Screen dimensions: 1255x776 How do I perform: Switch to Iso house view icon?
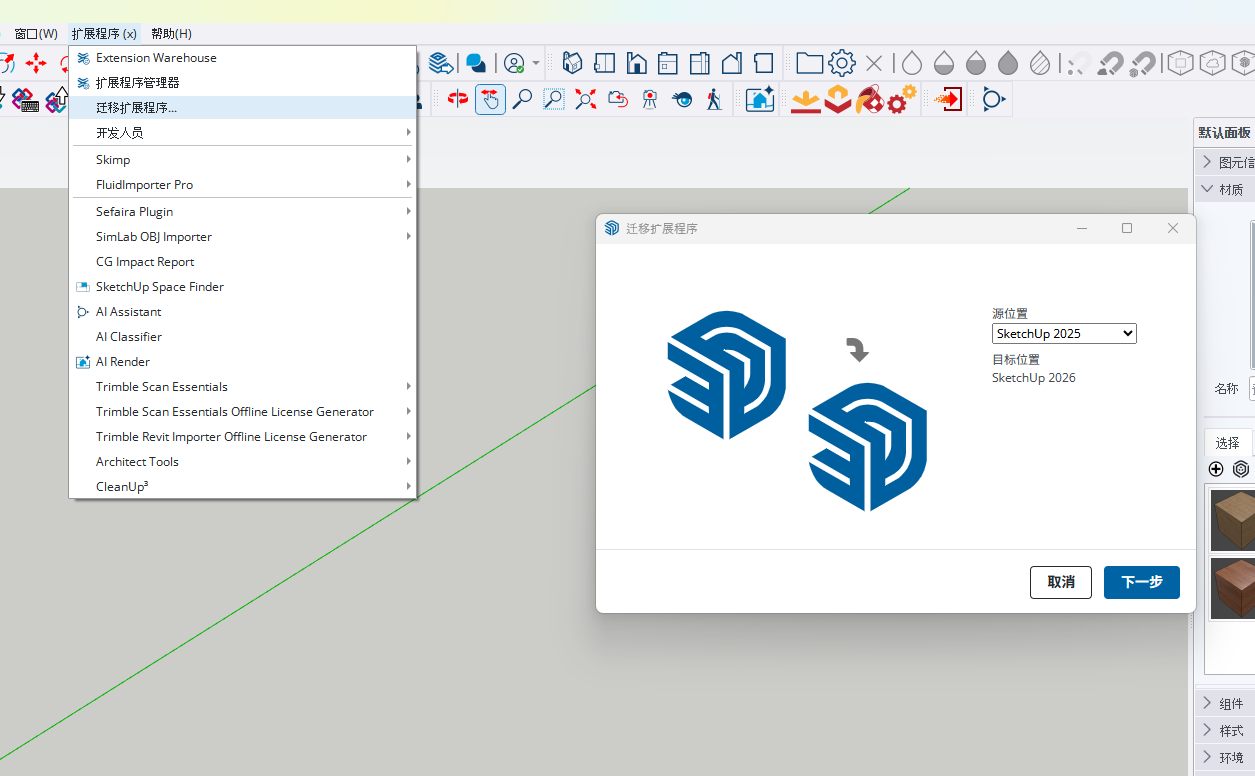[572, 64]
